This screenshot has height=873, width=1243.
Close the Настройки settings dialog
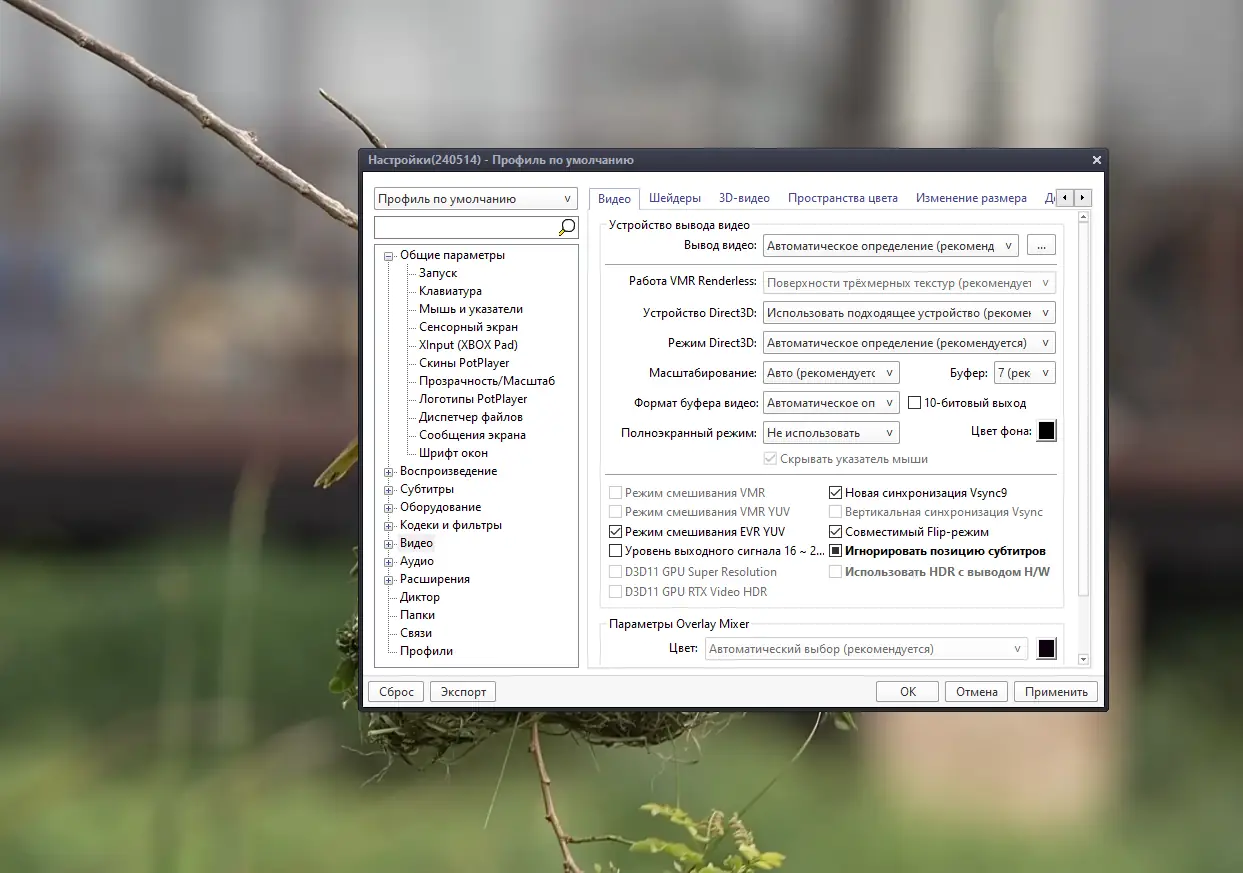(1096, 160)
